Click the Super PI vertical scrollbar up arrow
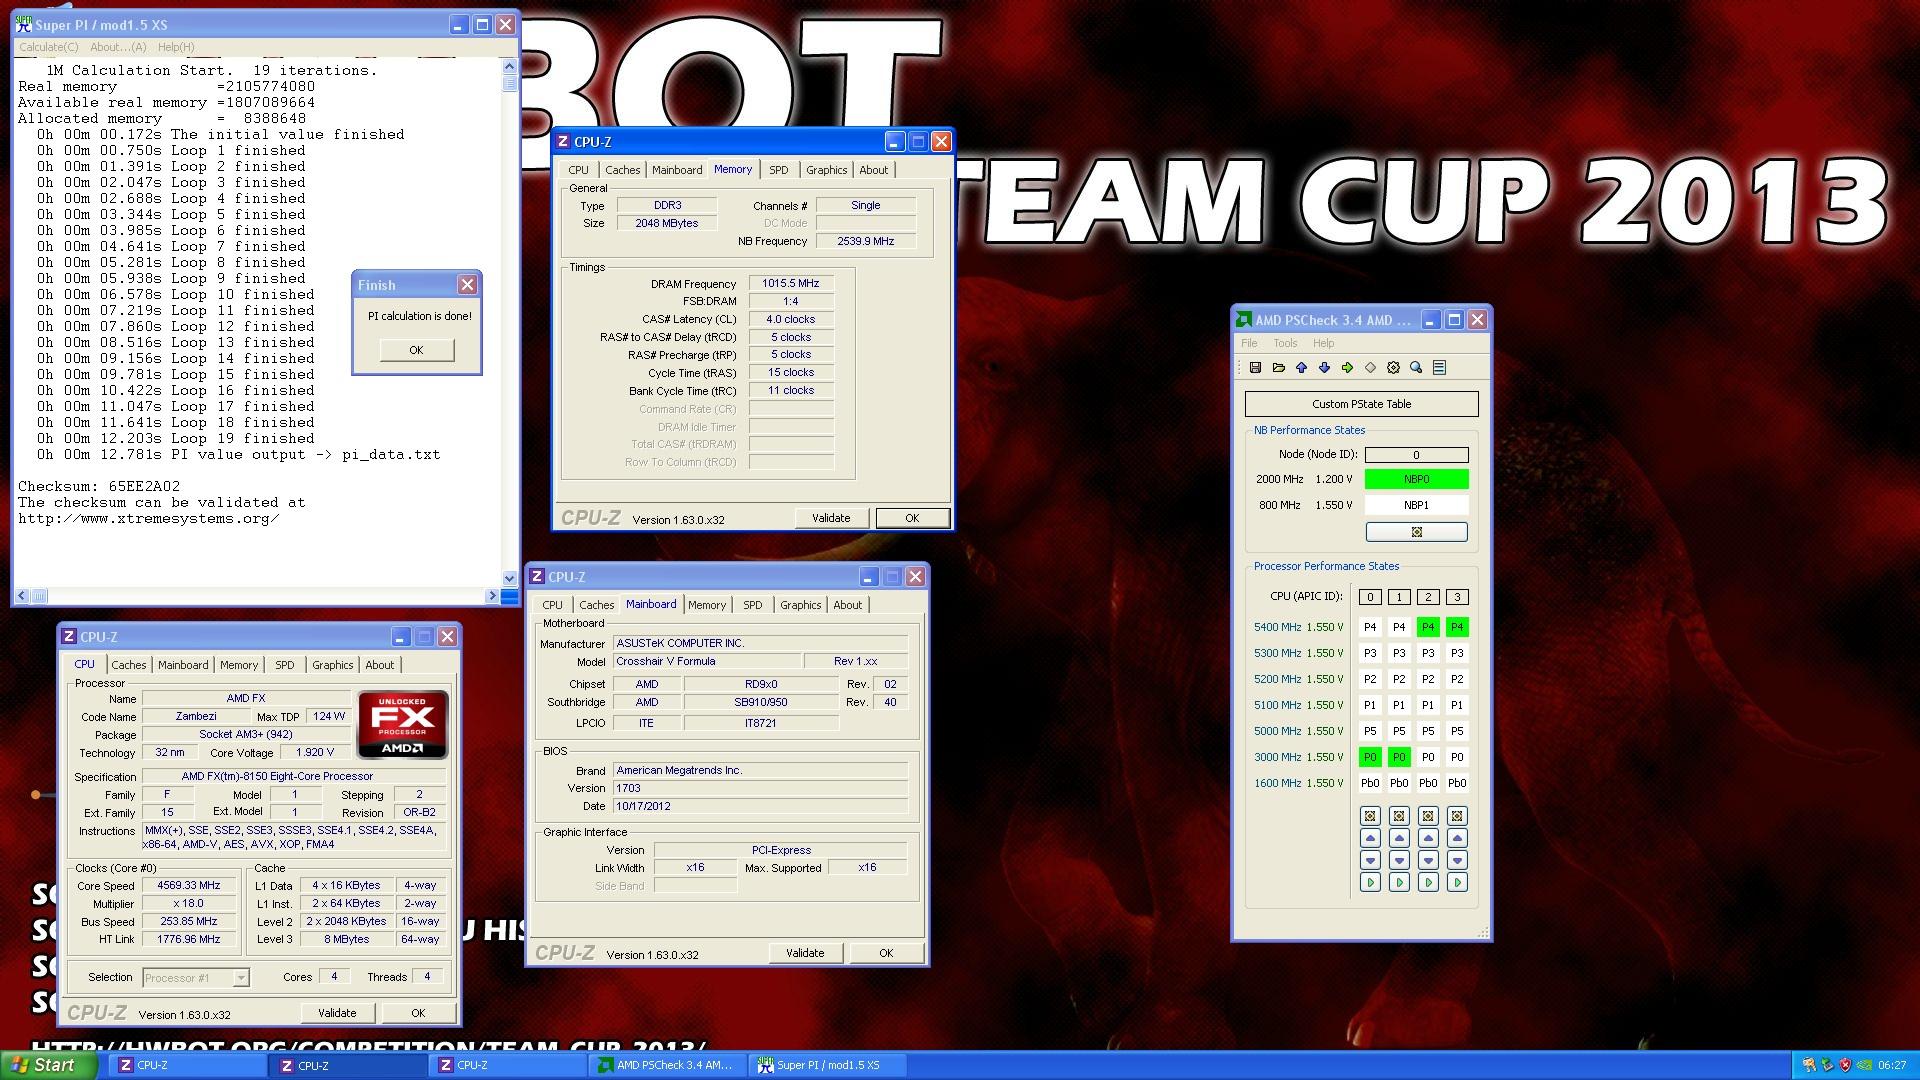Viewport: 1920px width, 1080px height. (509, 66)
